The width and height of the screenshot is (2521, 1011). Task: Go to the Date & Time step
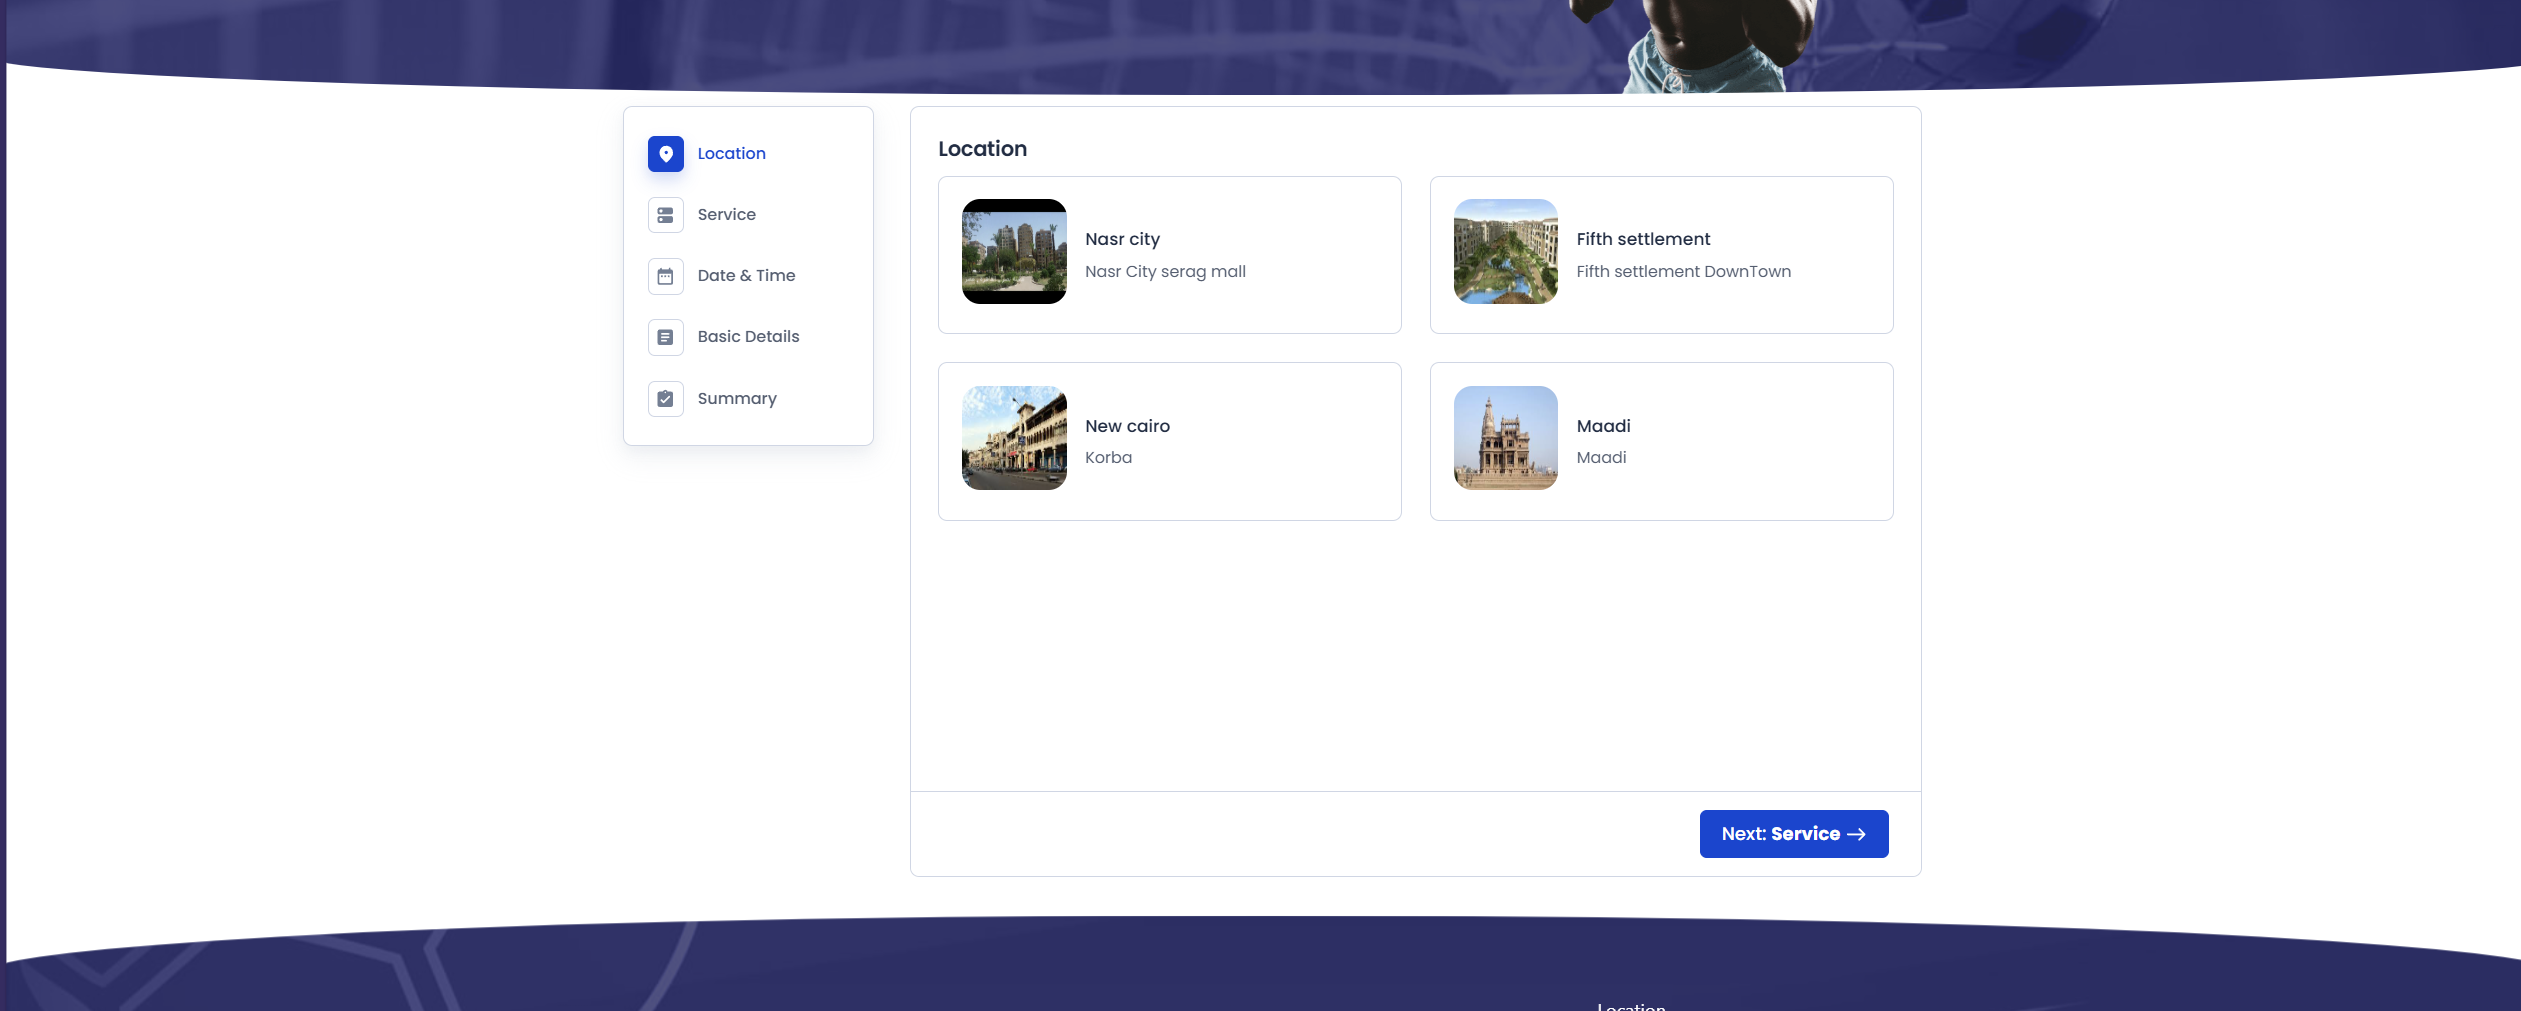746,276
